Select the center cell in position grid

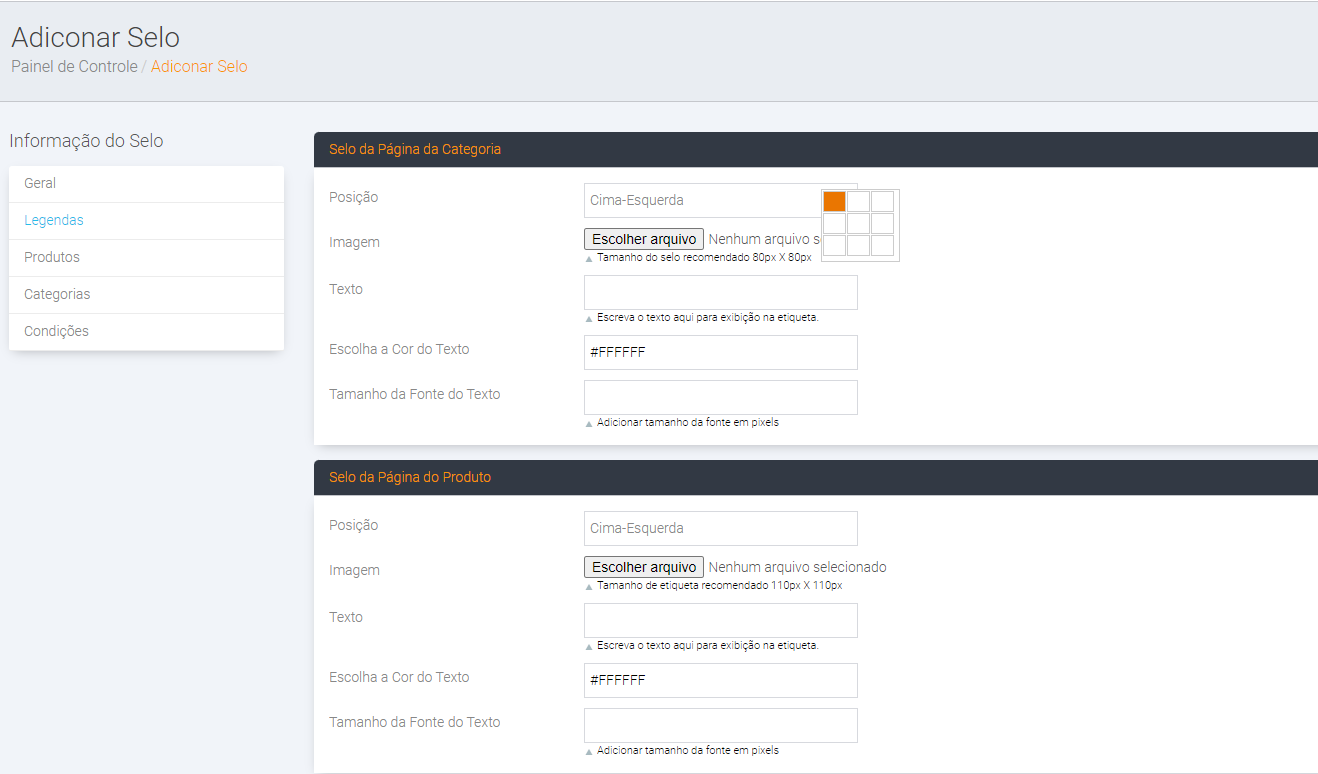859,224
